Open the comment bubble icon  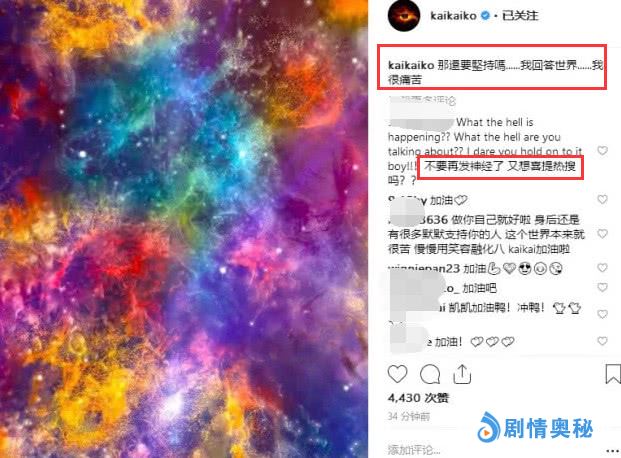[x=430, y=374]
